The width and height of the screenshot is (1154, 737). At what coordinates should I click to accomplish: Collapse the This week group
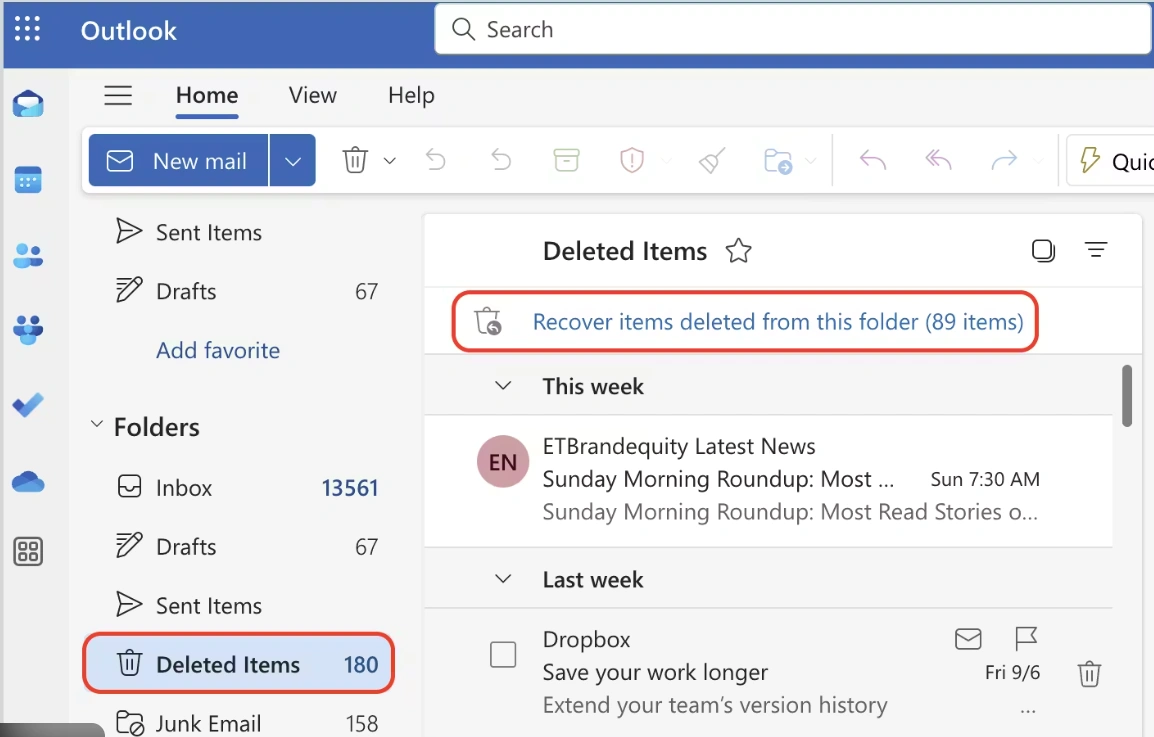pos(503,385)
